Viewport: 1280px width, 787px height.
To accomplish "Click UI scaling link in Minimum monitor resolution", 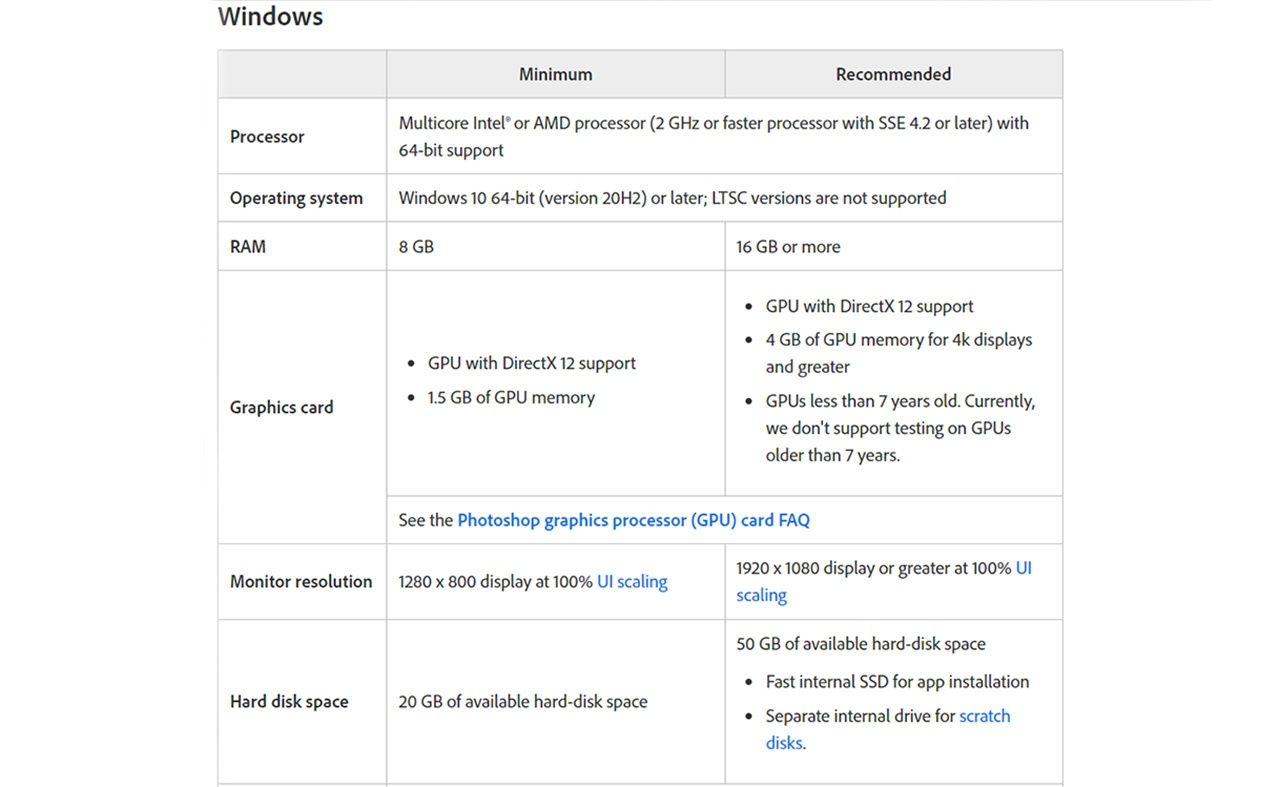I will [632, 581].
